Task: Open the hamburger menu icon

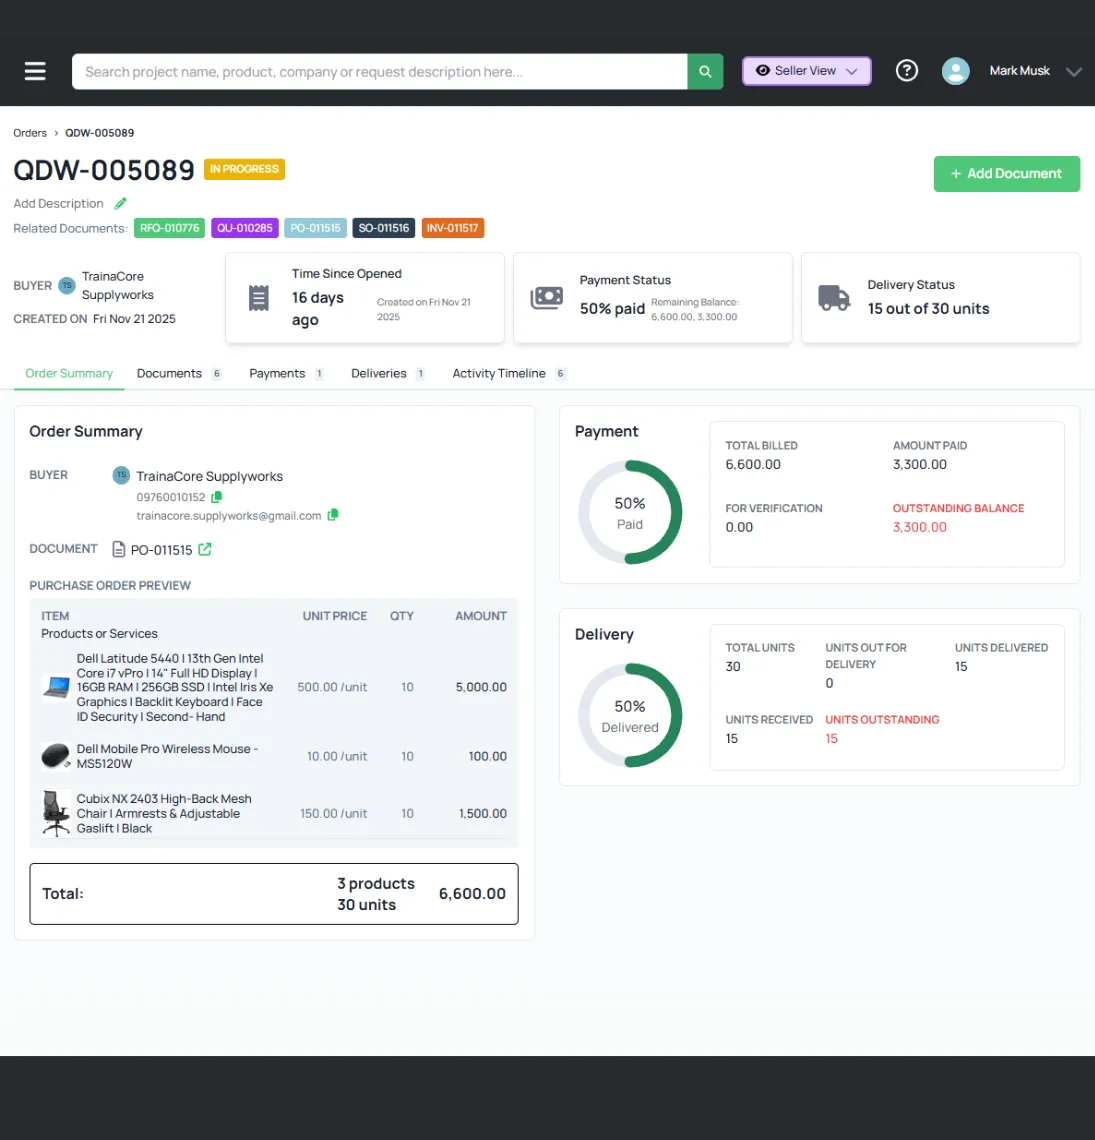Action: click(x=35, y=71)
